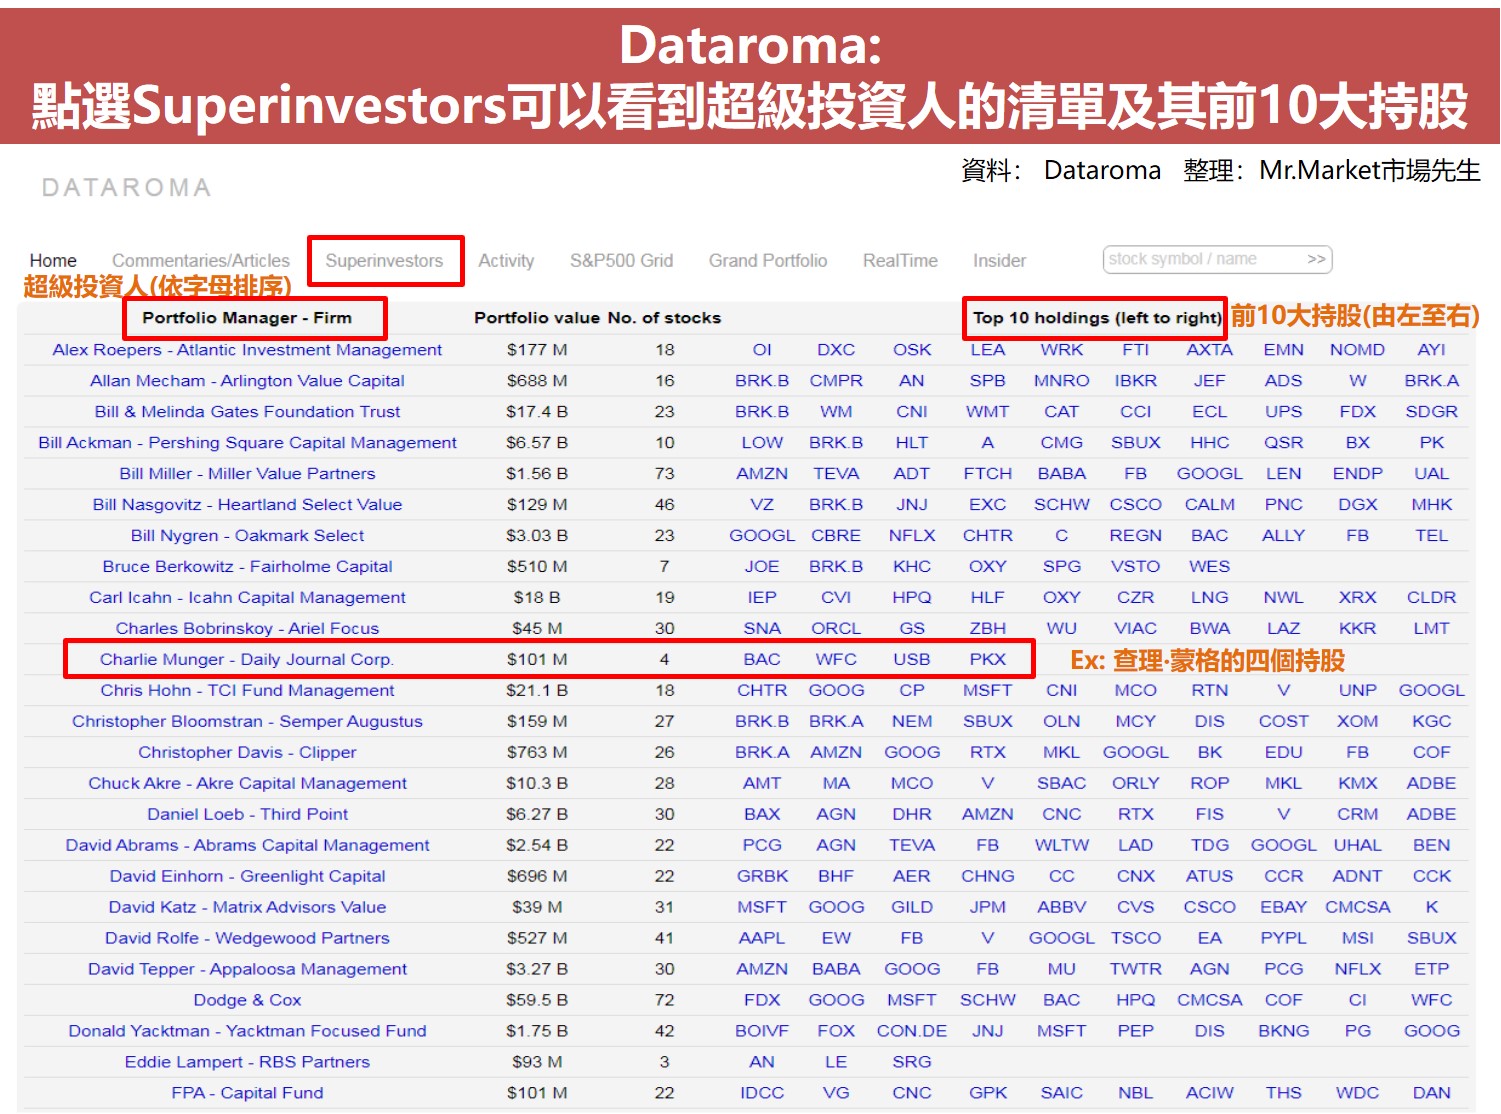Click USB ticker in Charlie Munger row
1501x1114 pixels.
point(912,659)
